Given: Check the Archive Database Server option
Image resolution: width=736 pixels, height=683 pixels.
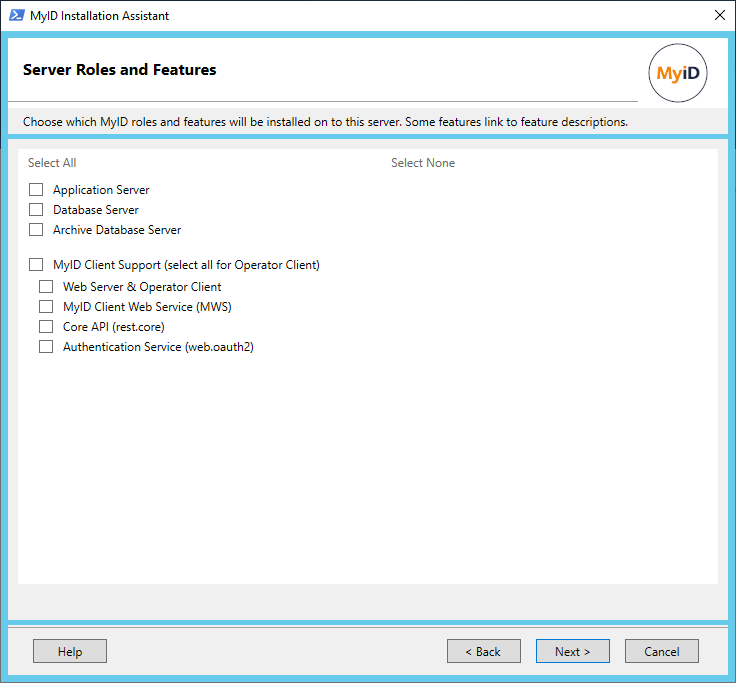Looking at the screenshot, I should pos(36,230).
